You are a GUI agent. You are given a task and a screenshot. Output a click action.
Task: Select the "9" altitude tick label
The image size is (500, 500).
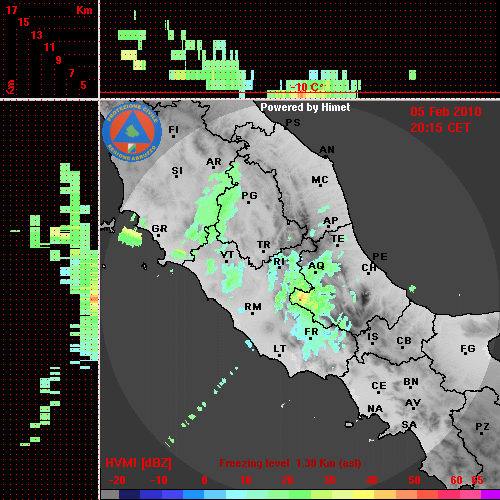coord(59,60)
